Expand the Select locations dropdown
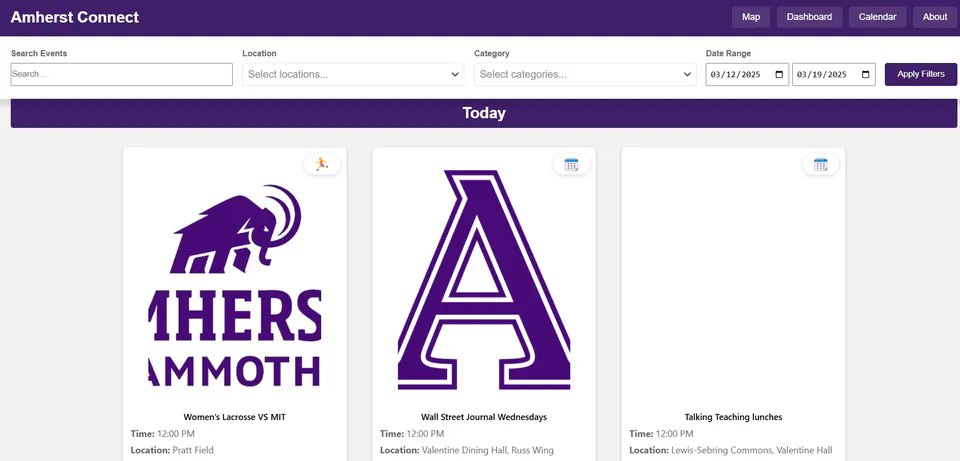The image size is (960, 461). click(x=353, y=74)
